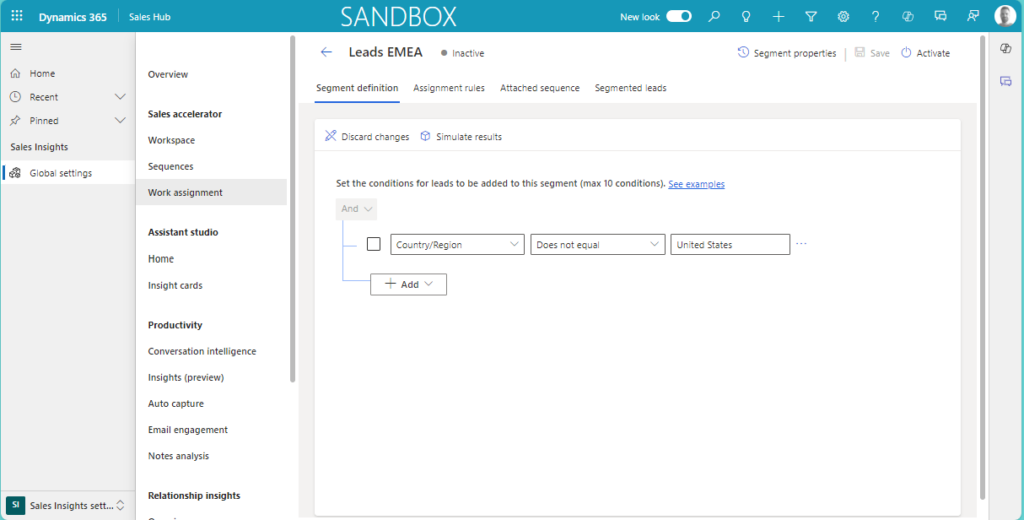The width and height of the screenshot is (1024, 520).
Task: Click the Activate button
Action: [925, 53]
